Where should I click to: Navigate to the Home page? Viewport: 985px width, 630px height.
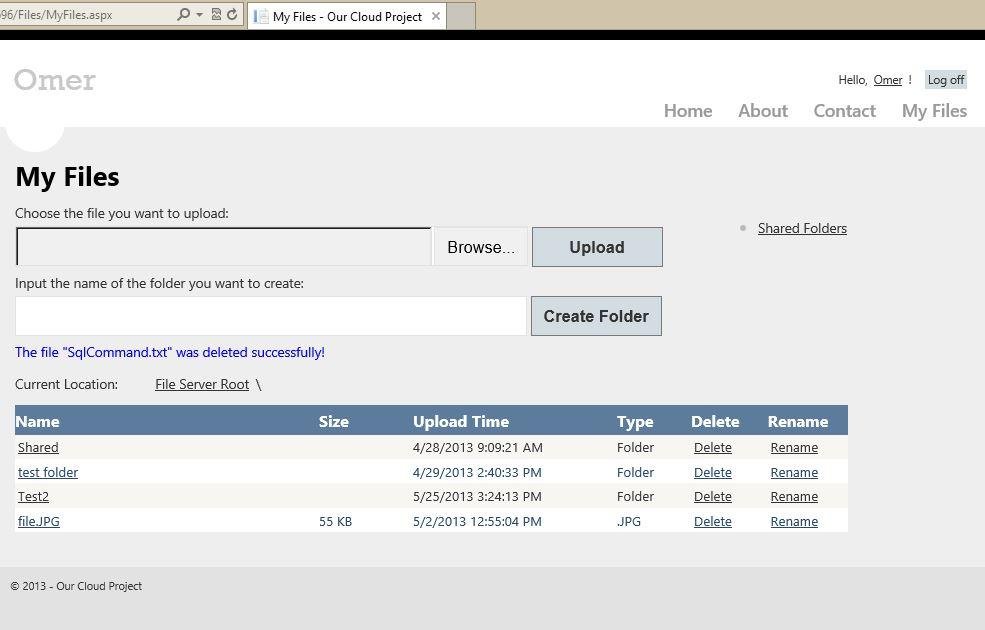coord(687,111)
